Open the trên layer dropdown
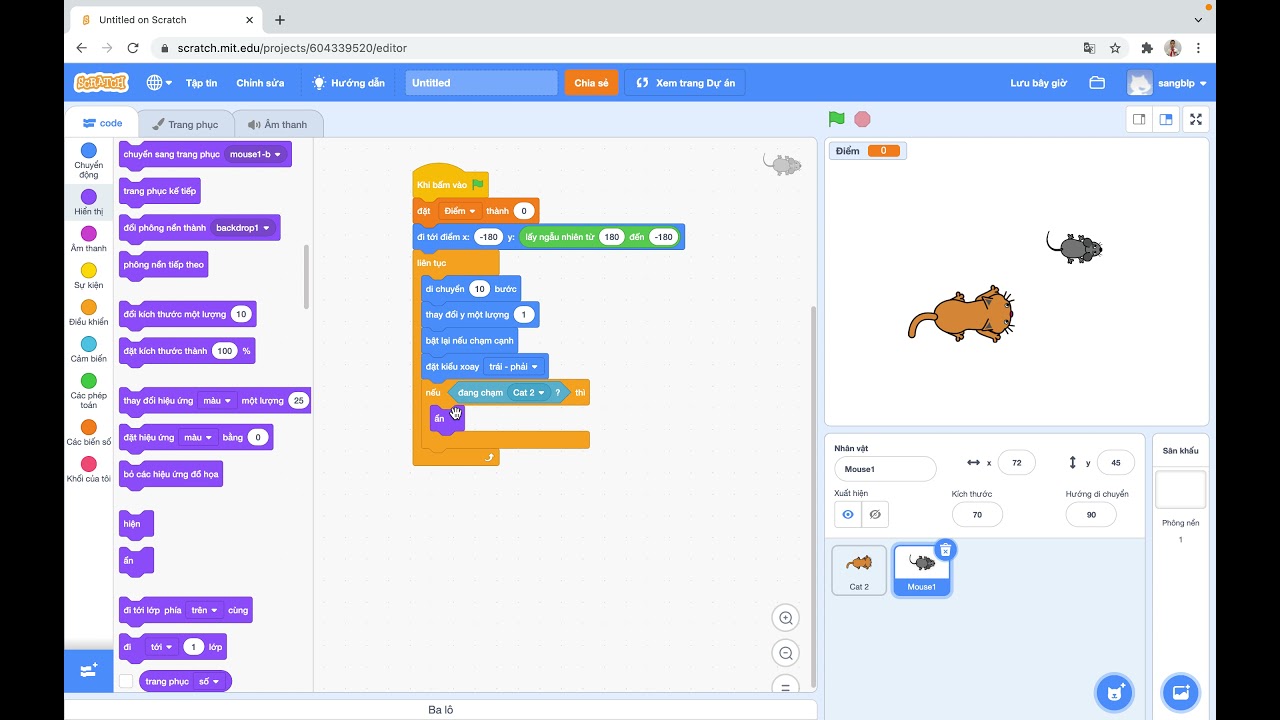 204,610
